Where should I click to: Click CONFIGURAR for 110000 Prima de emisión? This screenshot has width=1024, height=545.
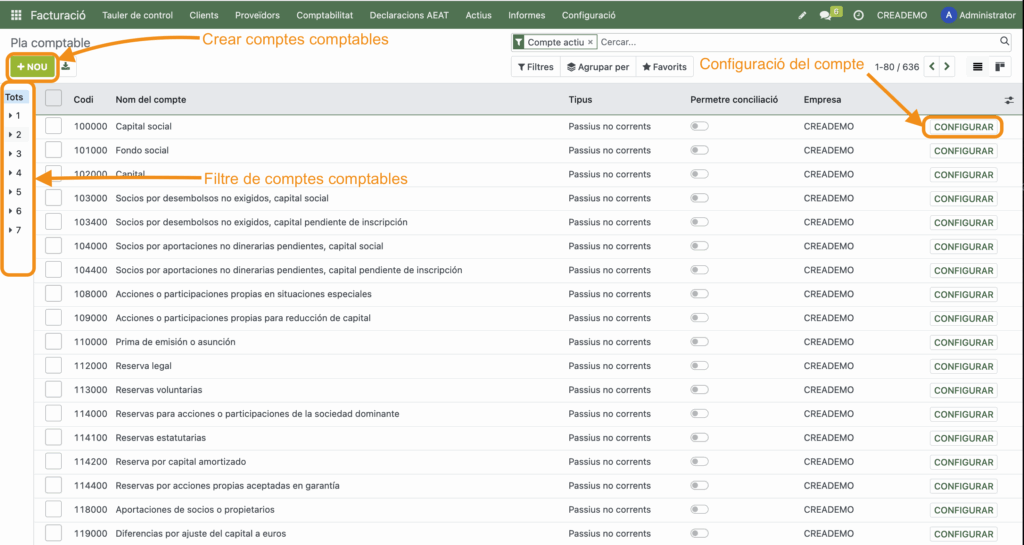point(963,342)
